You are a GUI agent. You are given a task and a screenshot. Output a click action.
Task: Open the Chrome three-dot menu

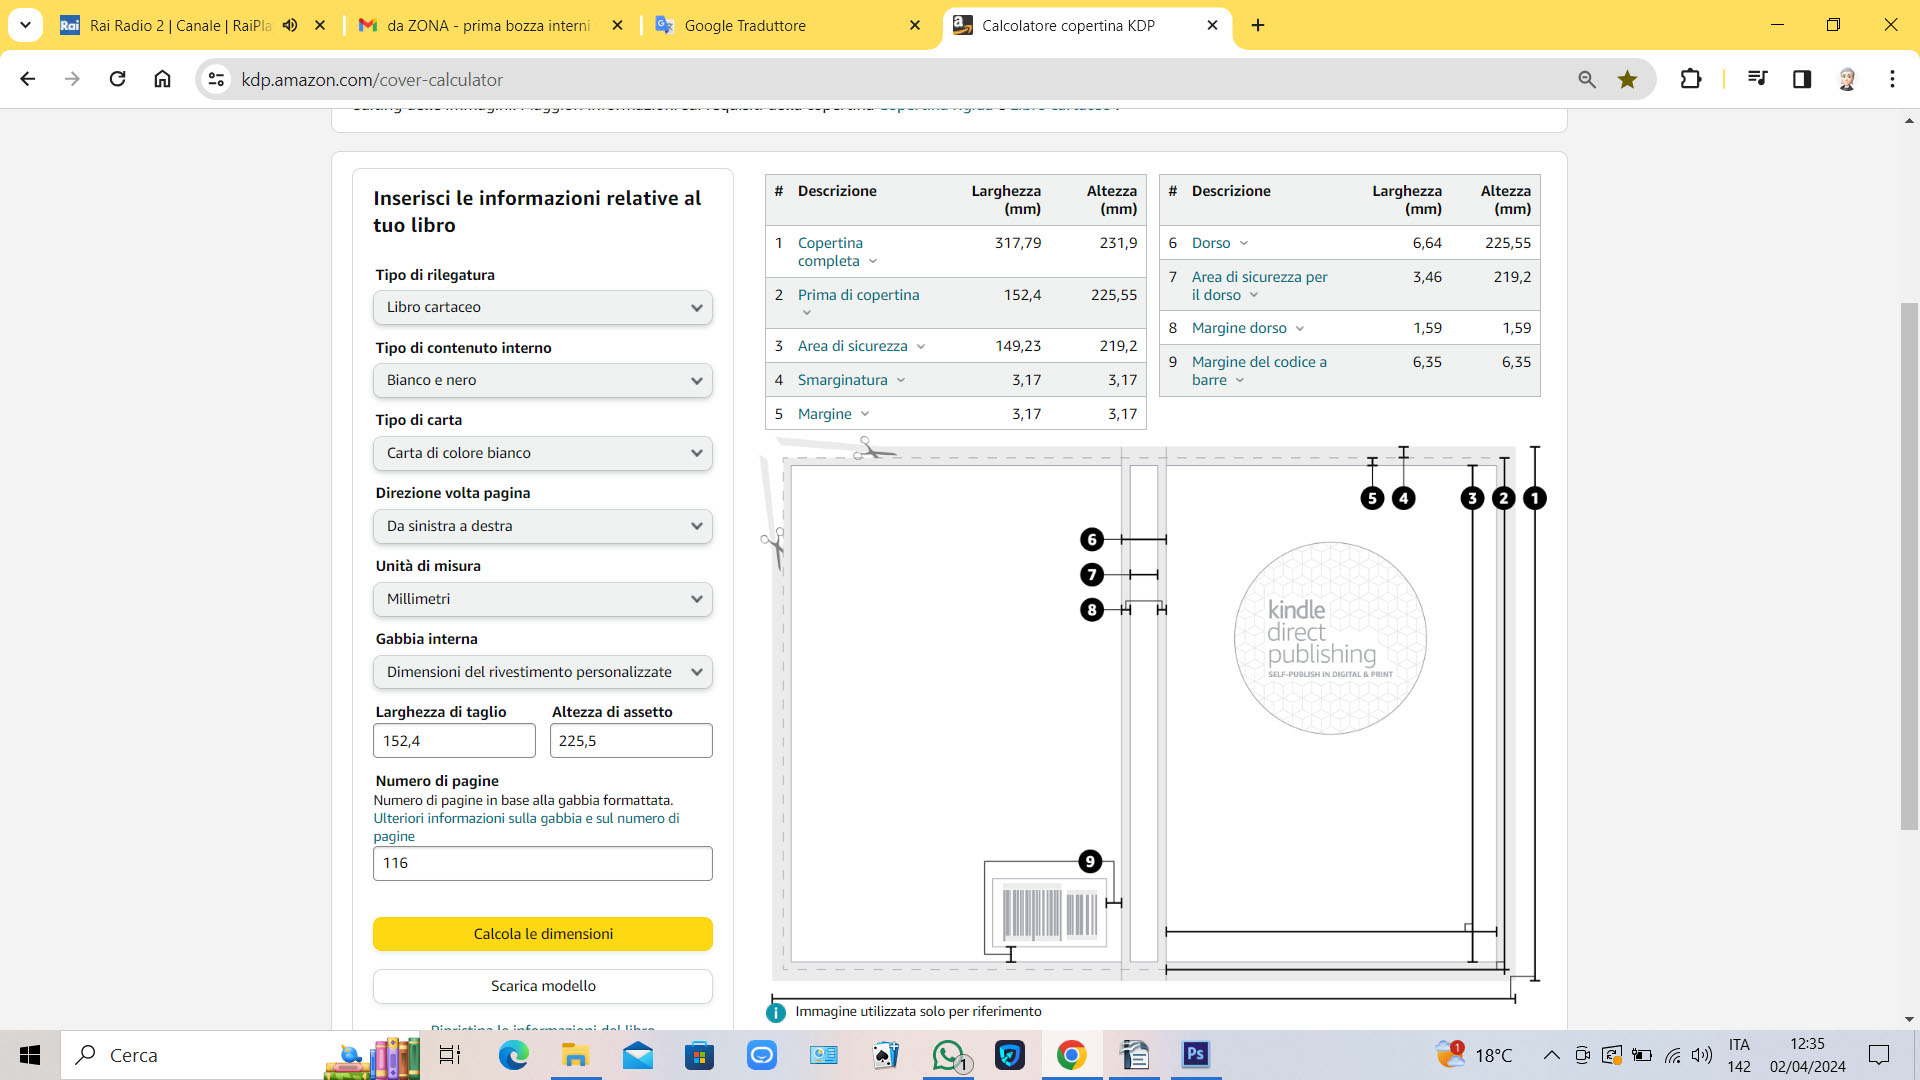click(1892, 79)
